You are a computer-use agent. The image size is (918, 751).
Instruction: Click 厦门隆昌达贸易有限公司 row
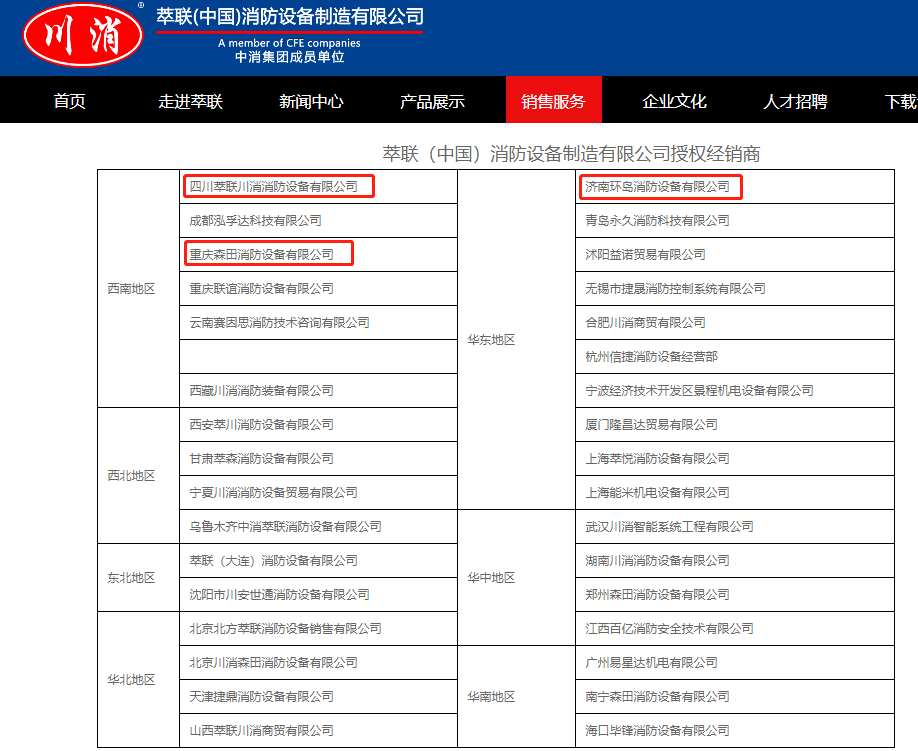click(652, 424)
